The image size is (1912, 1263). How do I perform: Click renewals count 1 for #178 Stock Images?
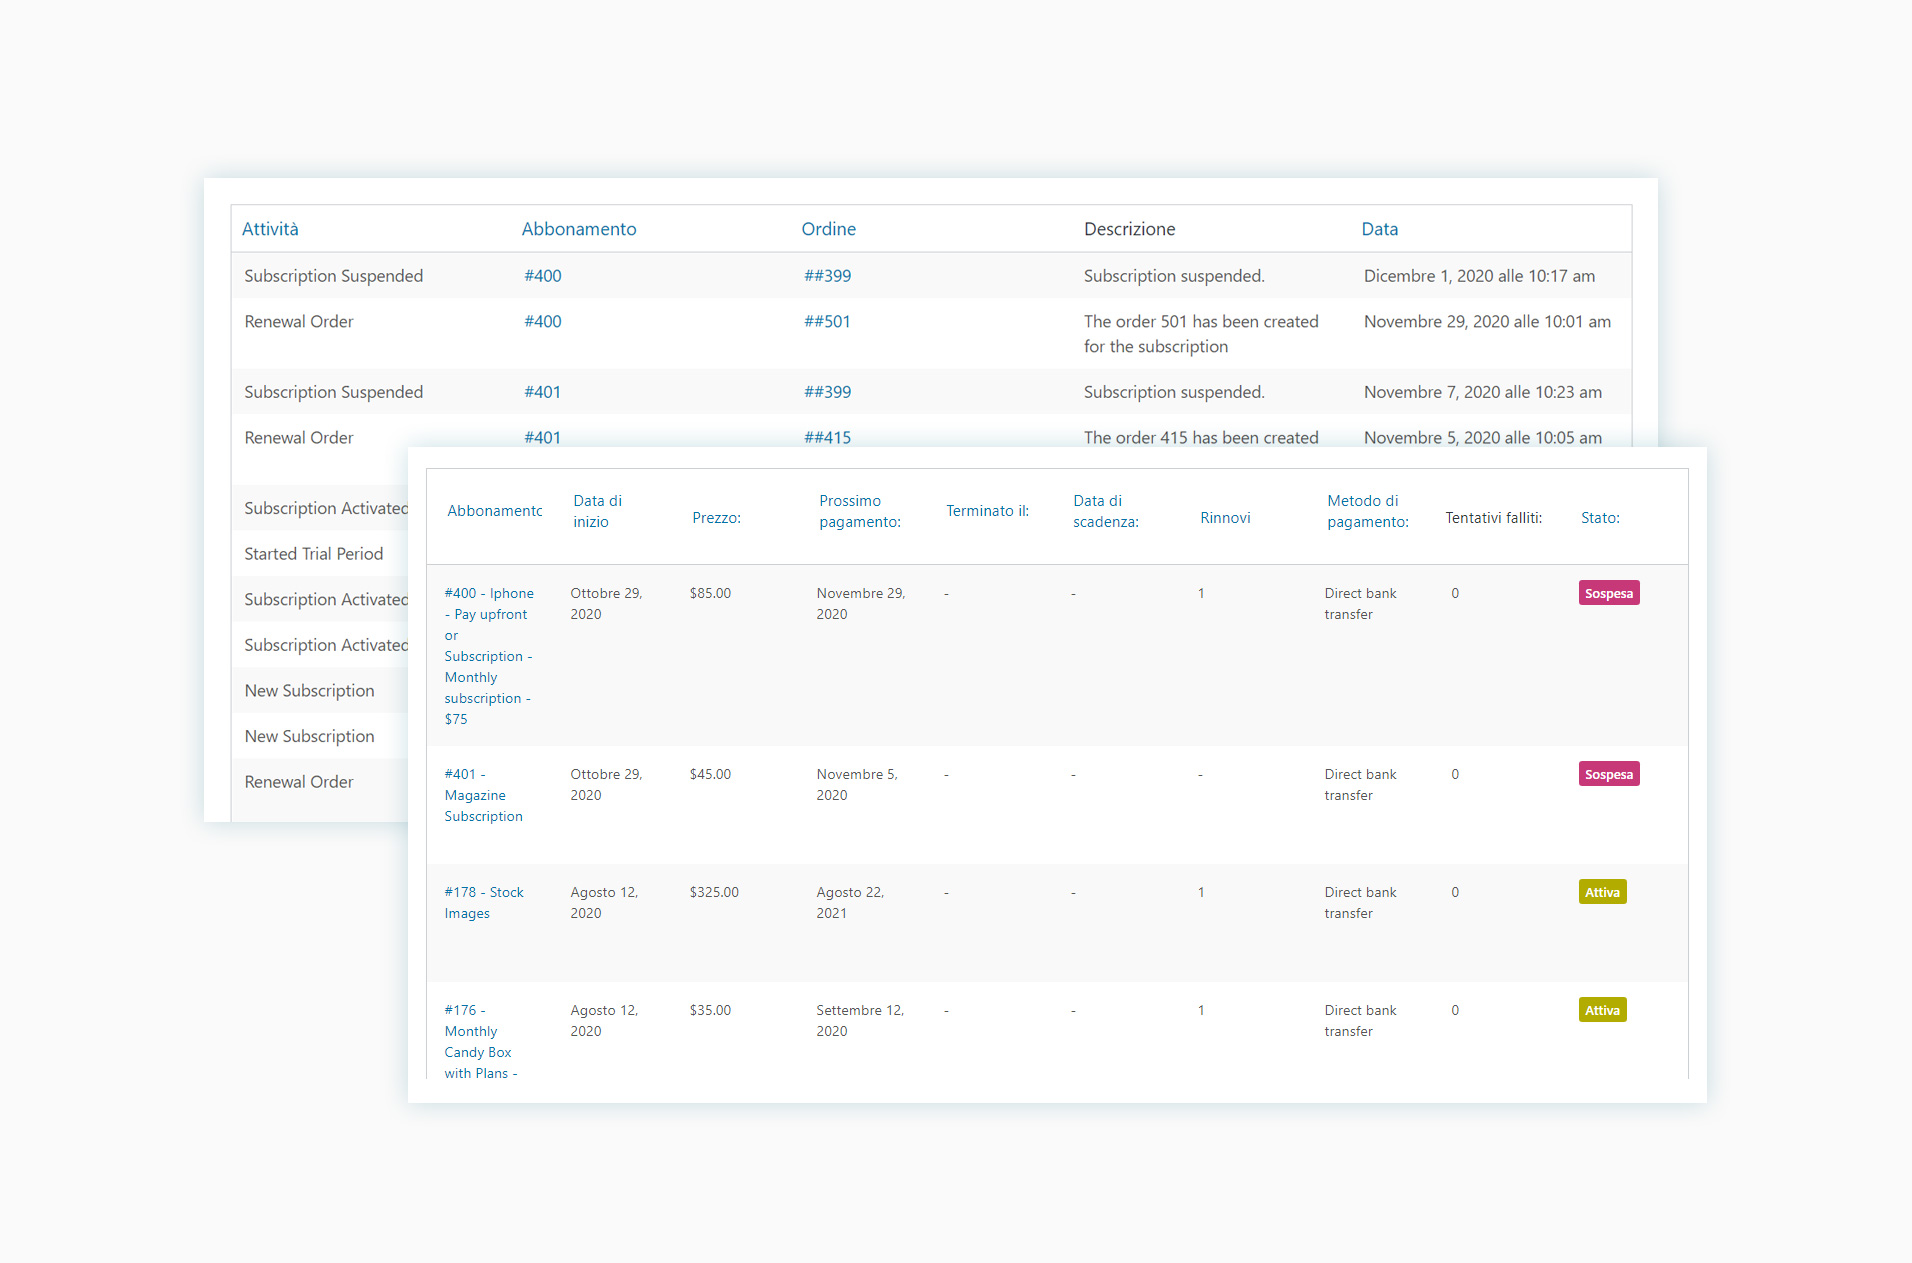[x=1201, y=893]
